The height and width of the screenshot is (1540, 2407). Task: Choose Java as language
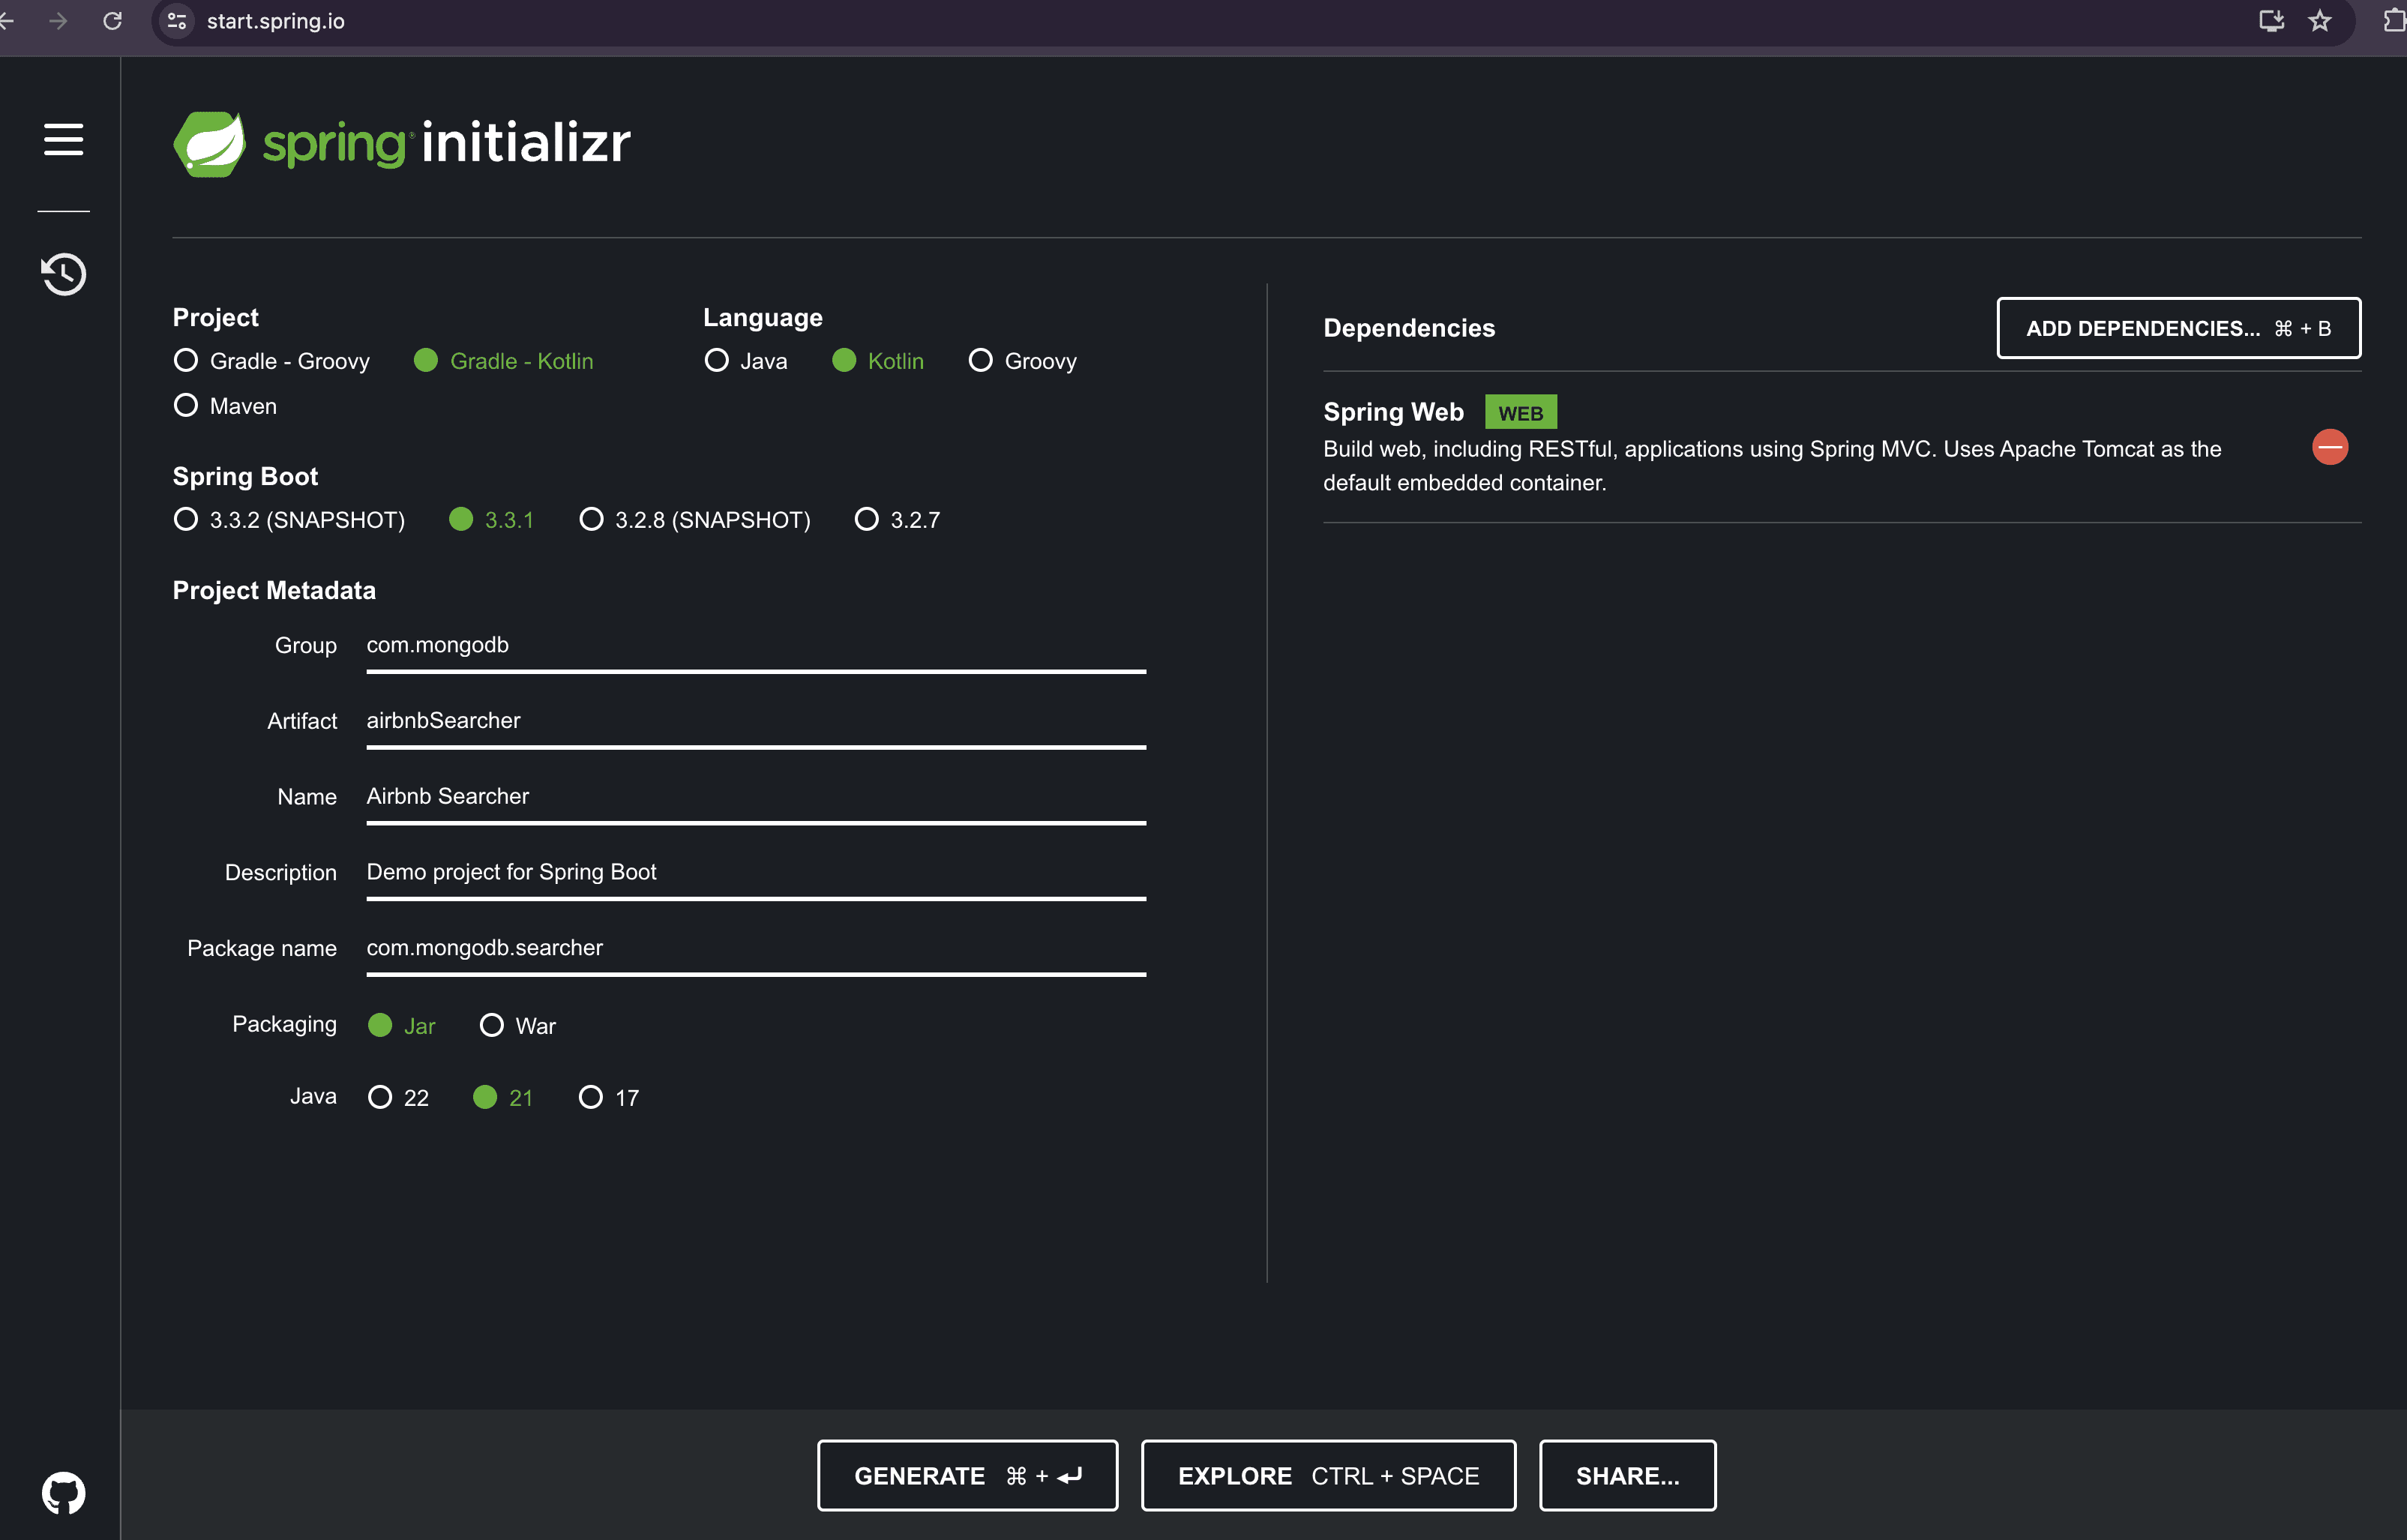pyautogui.click(x=745, y=361)
